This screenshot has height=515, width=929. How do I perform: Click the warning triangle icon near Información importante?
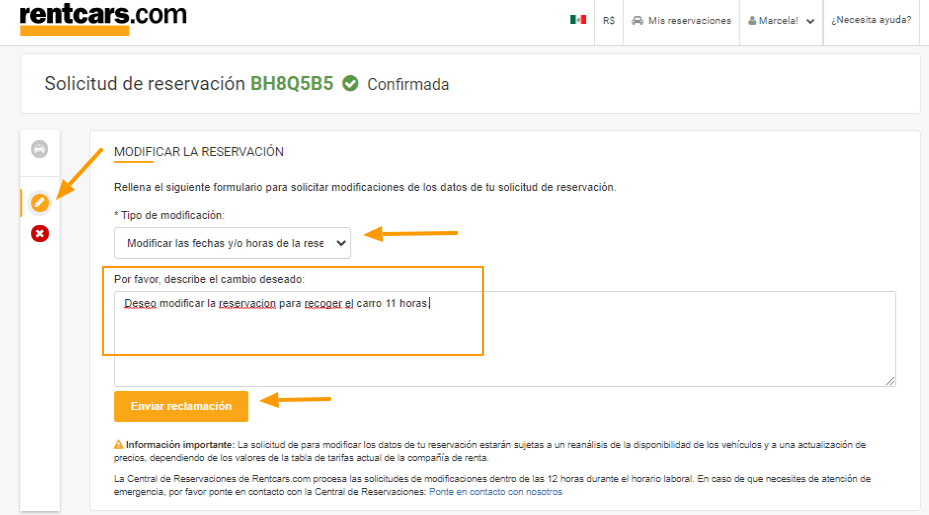coord(118,444)
